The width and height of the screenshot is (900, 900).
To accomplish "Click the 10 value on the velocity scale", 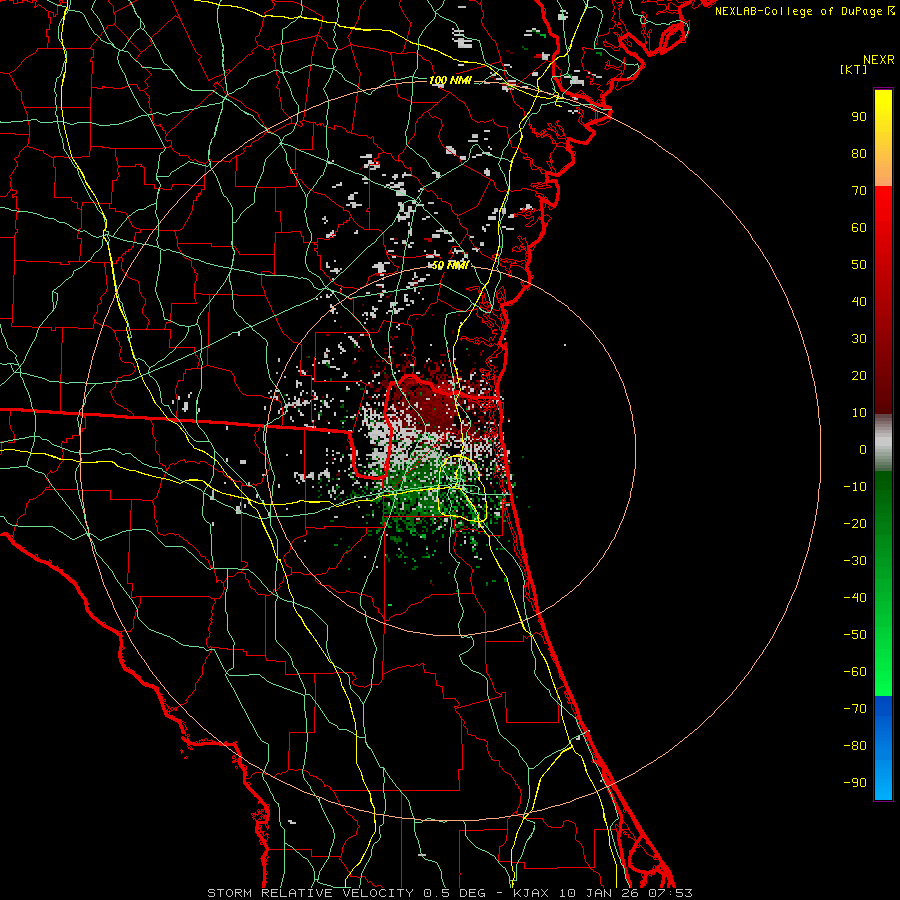I will (x=859, y=413).
